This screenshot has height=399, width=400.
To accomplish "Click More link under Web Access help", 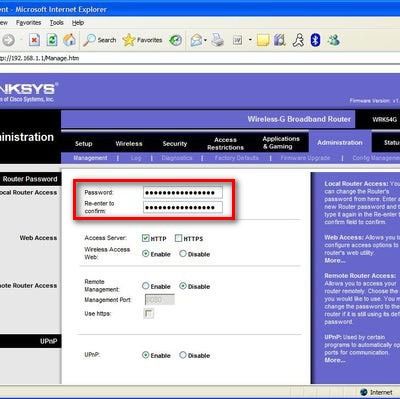I will pyautogui.click(x=335, y=261).
